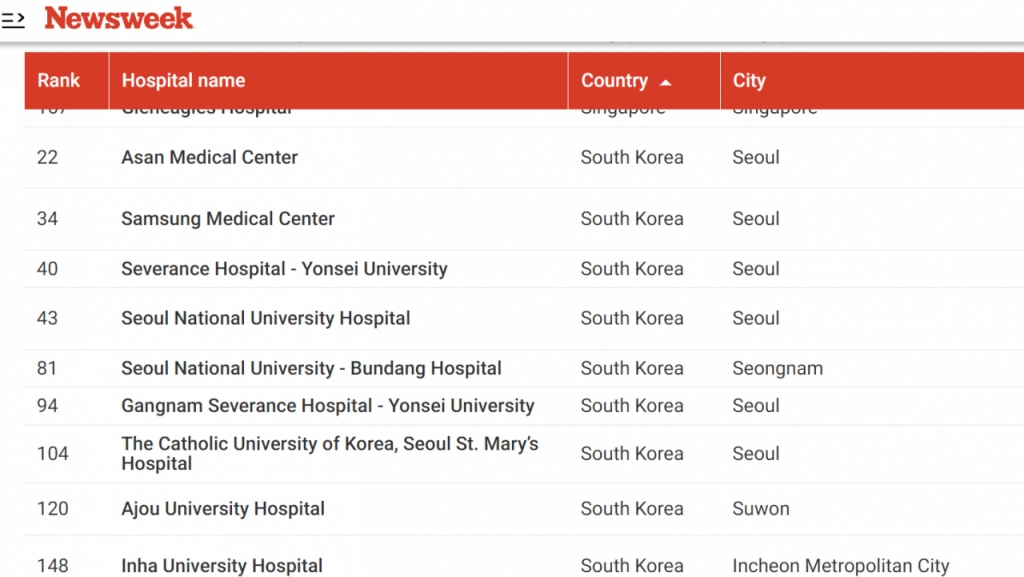Select the Seongnam city cell
Viewport: 1024px width, 577px height.
click(x=778, y=368)
